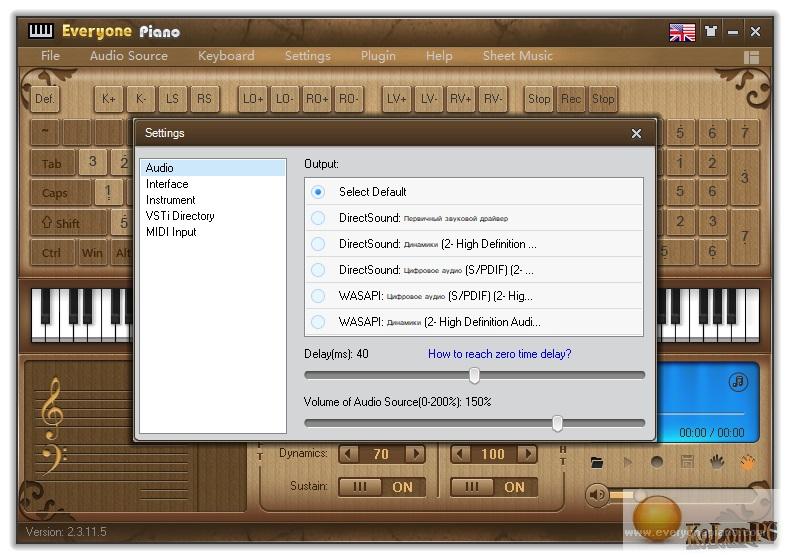Click the dark left-hand icon
787x557 pixels.
[x=717, y=461]
